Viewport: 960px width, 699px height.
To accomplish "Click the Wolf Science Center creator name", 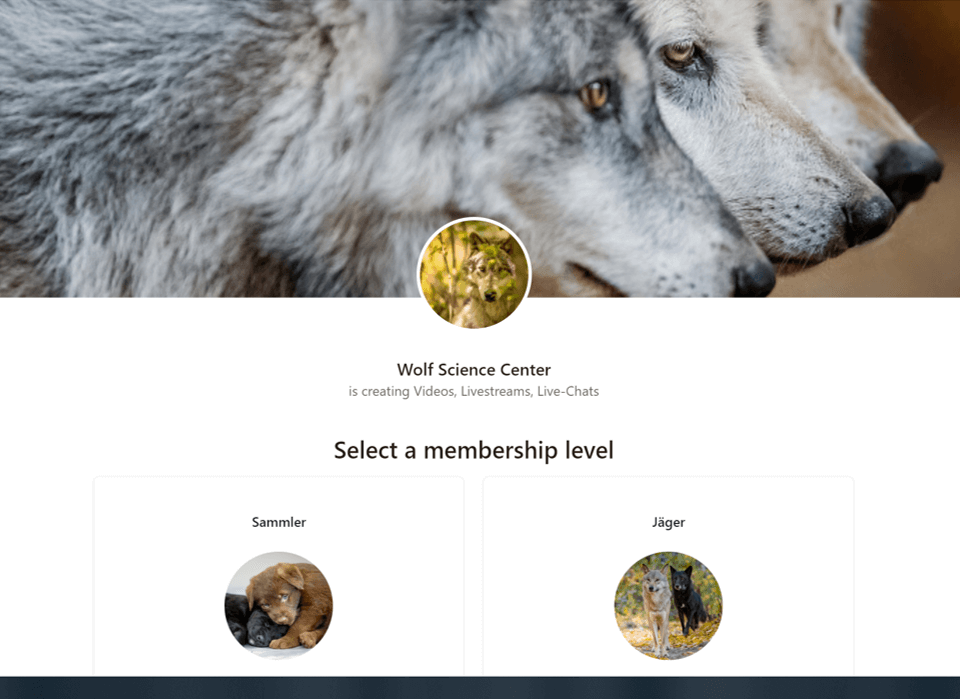I will pyautogui.click(x=474, y=370).
